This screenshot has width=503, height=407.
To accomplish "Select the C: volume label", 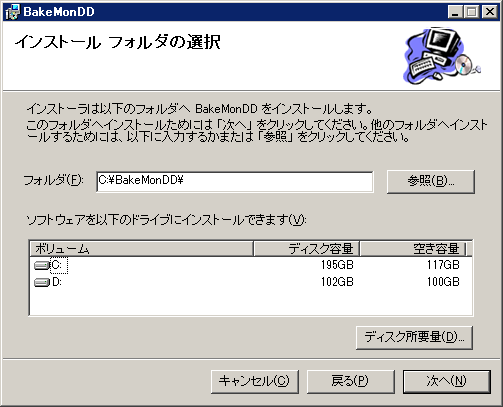I will [x=59, y=265].
